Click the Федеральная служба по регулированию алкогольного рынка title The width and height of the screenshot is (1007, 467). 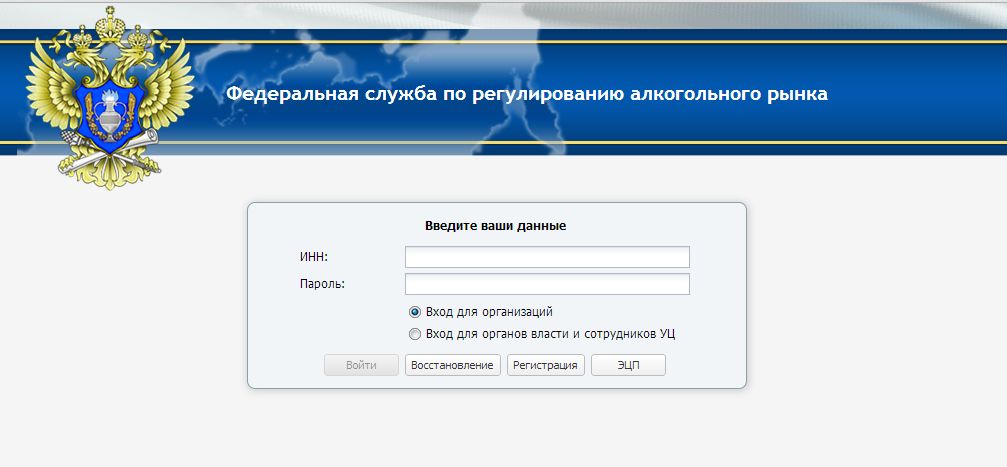click(527, 94)
